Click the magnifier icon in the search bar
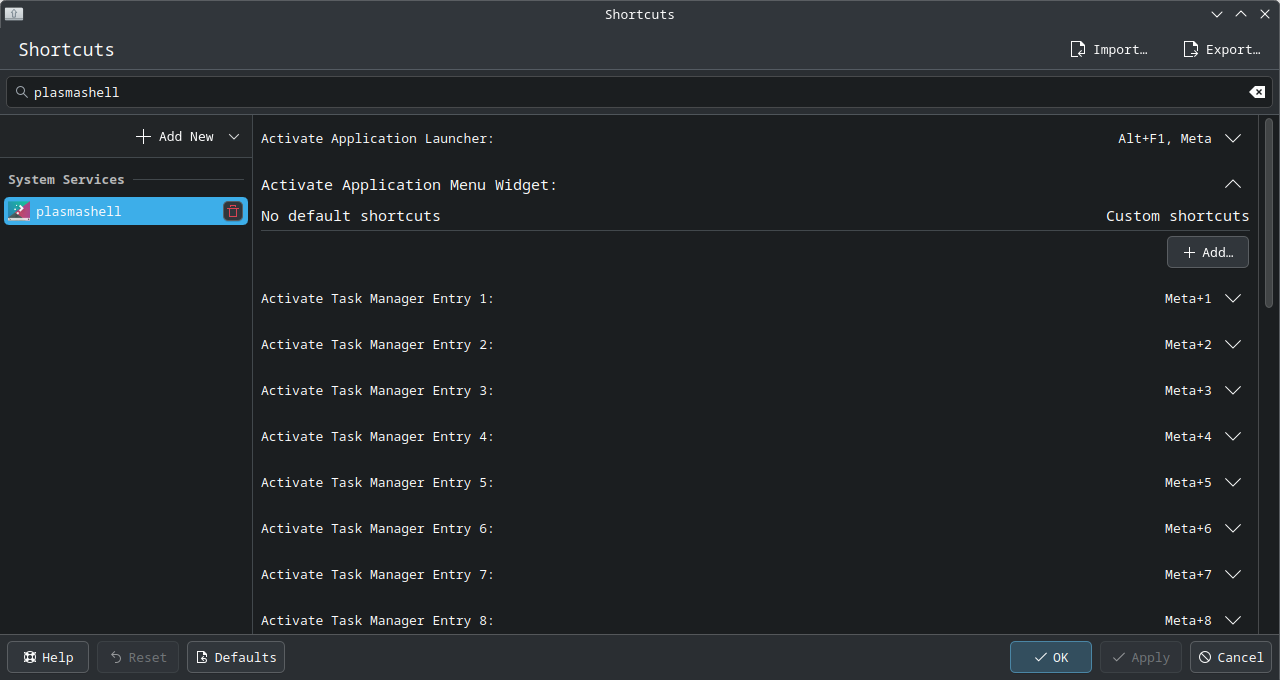1280x680 pixels. coord(22,92)
